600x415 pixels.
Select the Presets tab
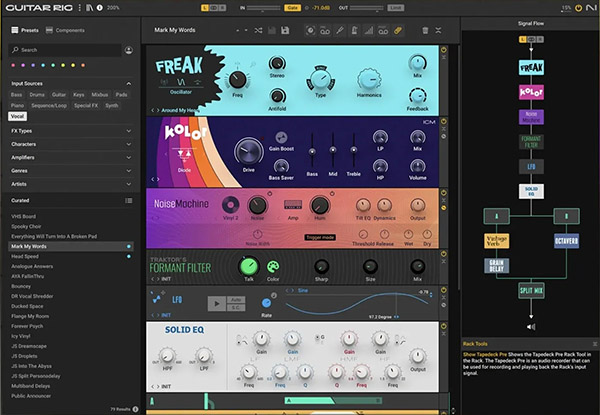tap(28, 31)
